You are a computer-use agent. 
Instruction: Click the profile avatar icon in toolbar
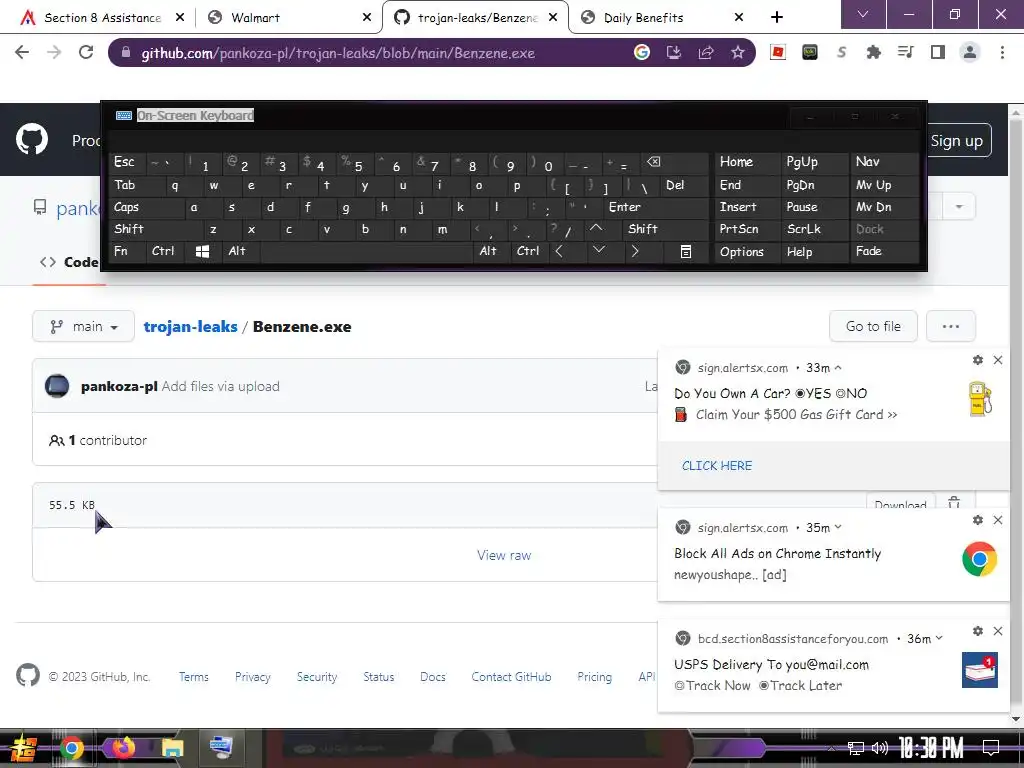coord(970,53)
